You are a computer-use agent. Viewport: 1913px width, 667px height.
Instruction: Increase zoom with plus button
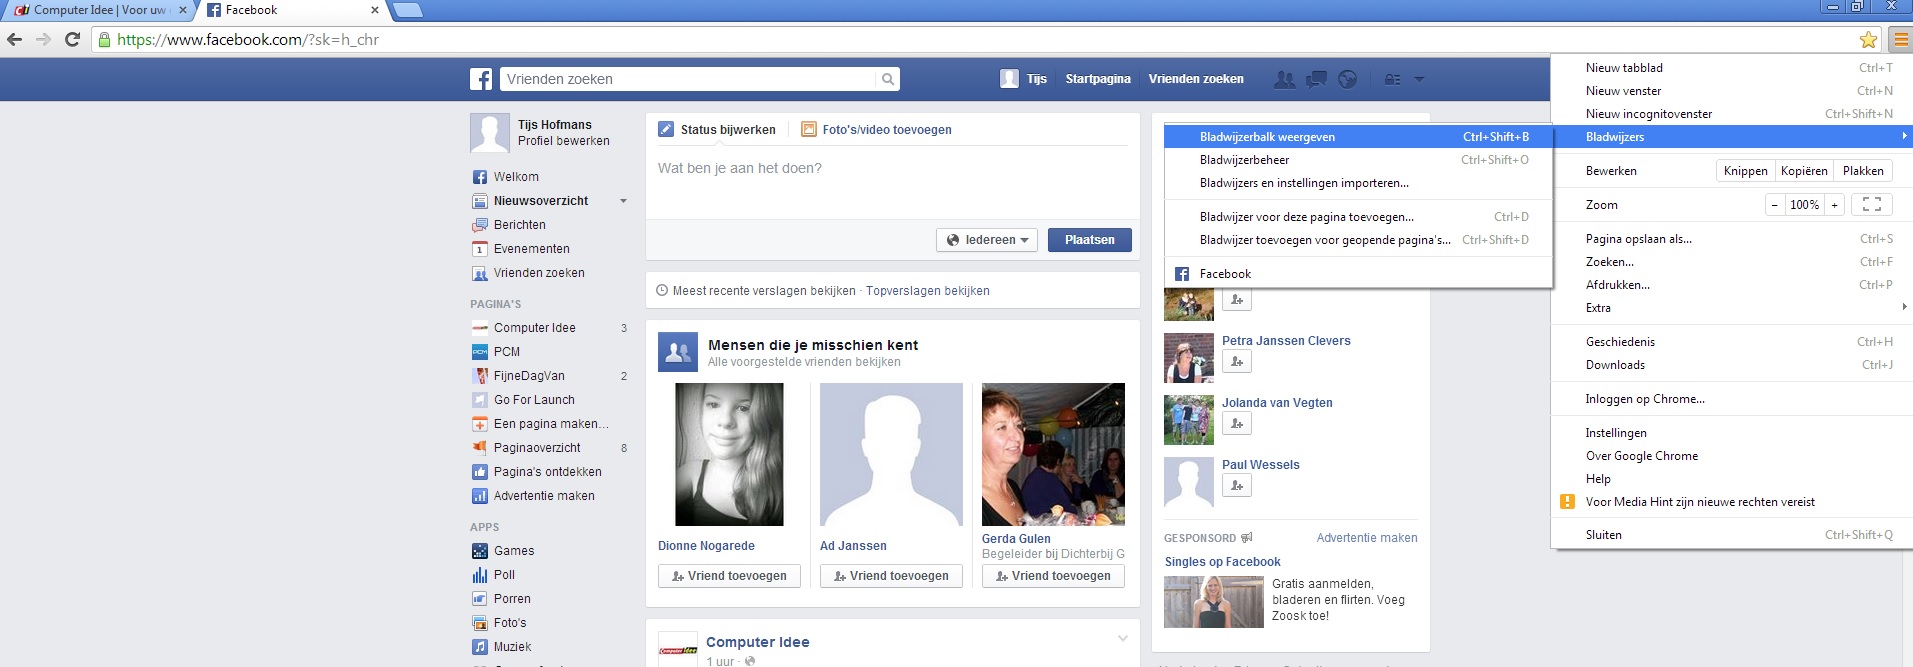click(1834, 205)
